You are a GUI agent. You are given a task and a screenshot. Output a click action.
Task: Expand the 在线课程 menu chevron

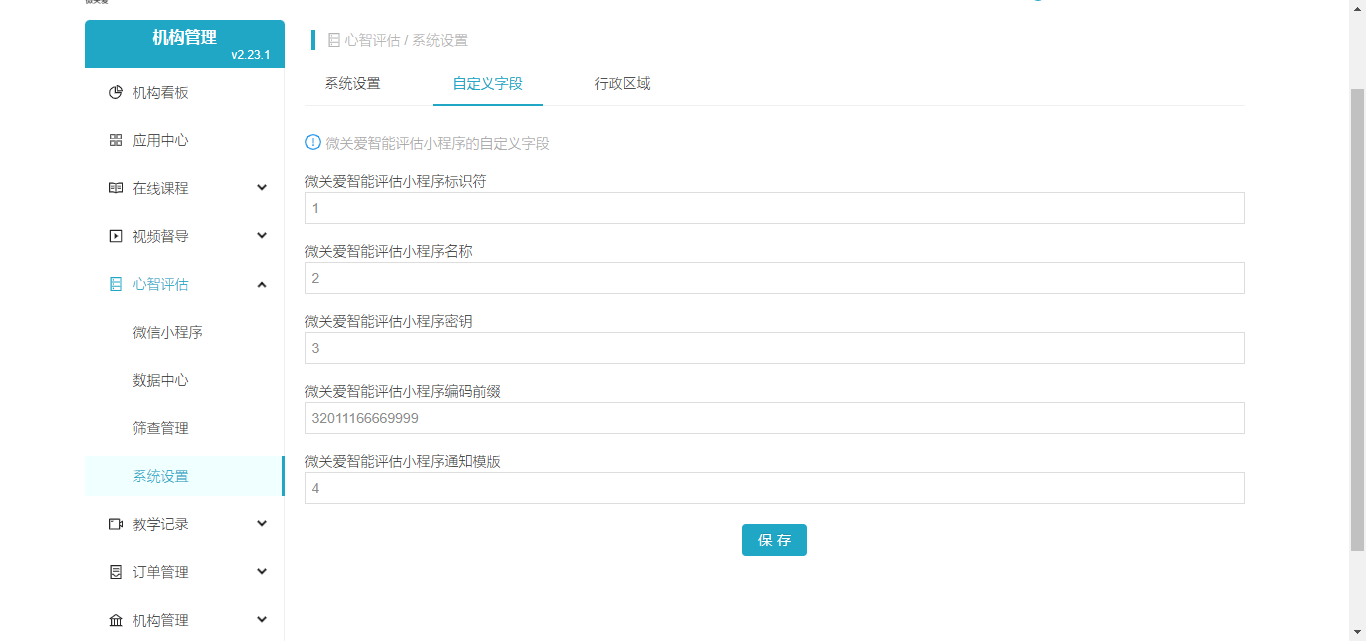tap(262, 188)
